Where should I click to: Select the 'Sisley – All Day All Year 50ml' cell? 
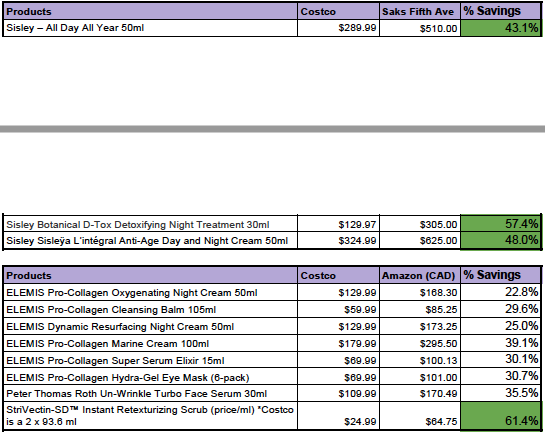point(150,28)
